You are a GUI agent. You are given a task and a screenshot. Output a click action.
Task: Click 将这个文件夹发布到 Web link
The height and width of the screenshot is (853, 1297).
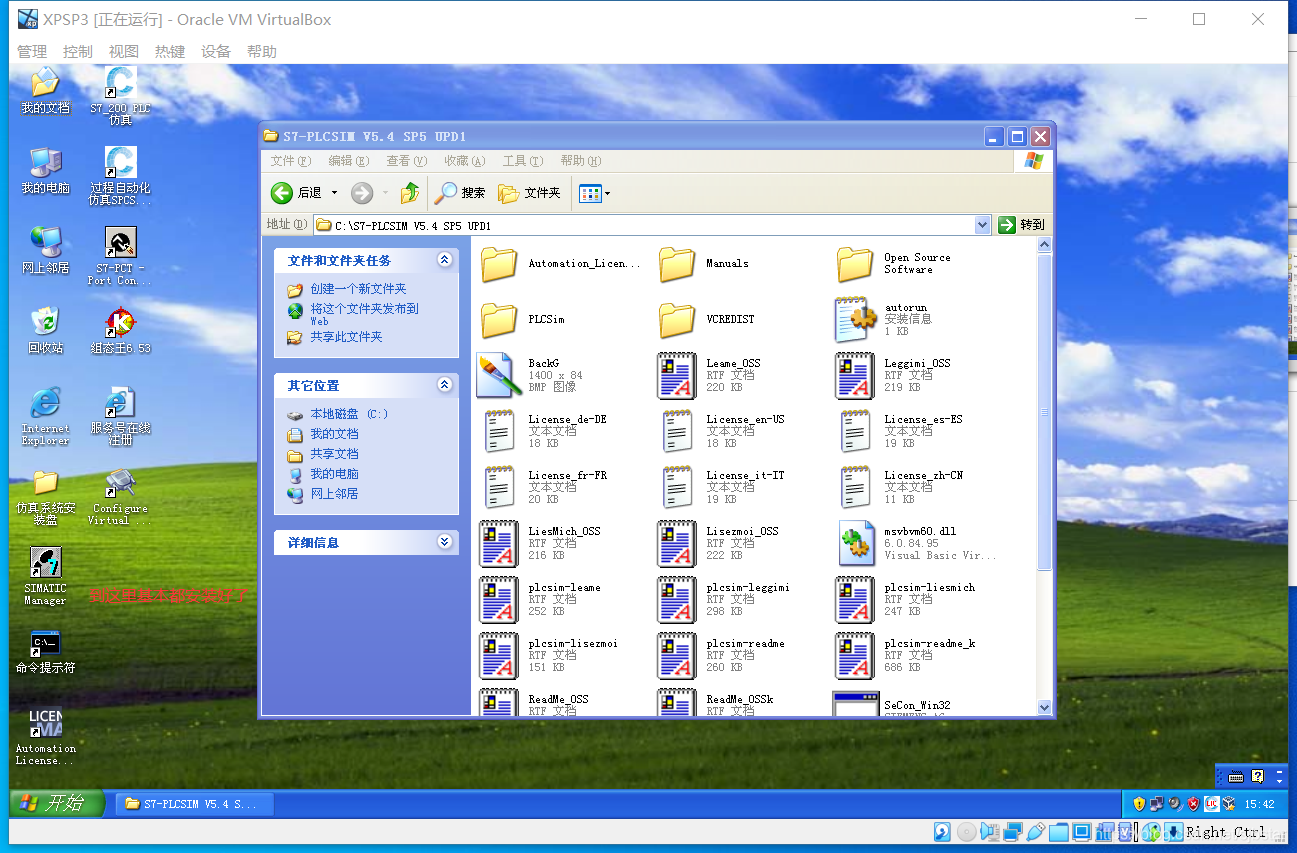click(x=364, y=314)
